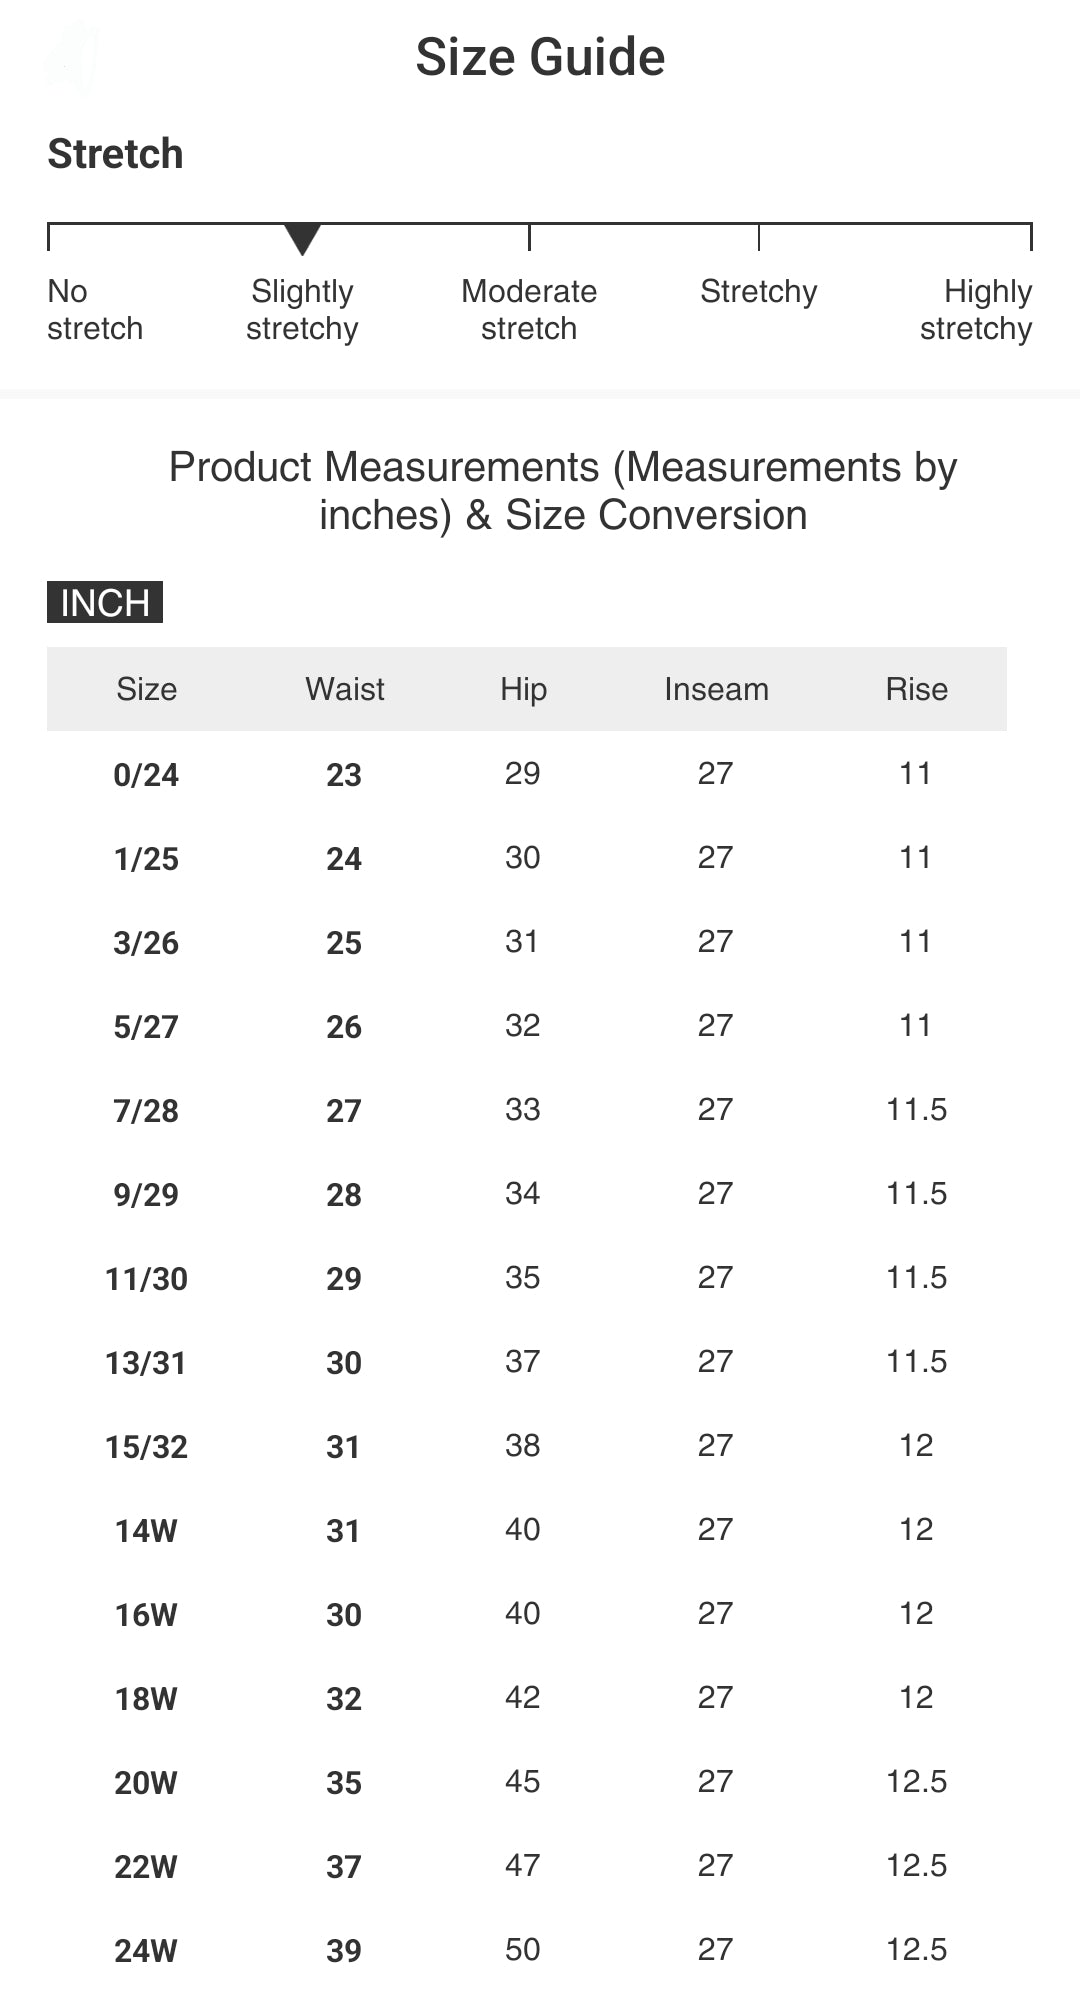Click the Stretch section heading
The height and width of the screenshot is (1995, 1080).
point(115,154)
